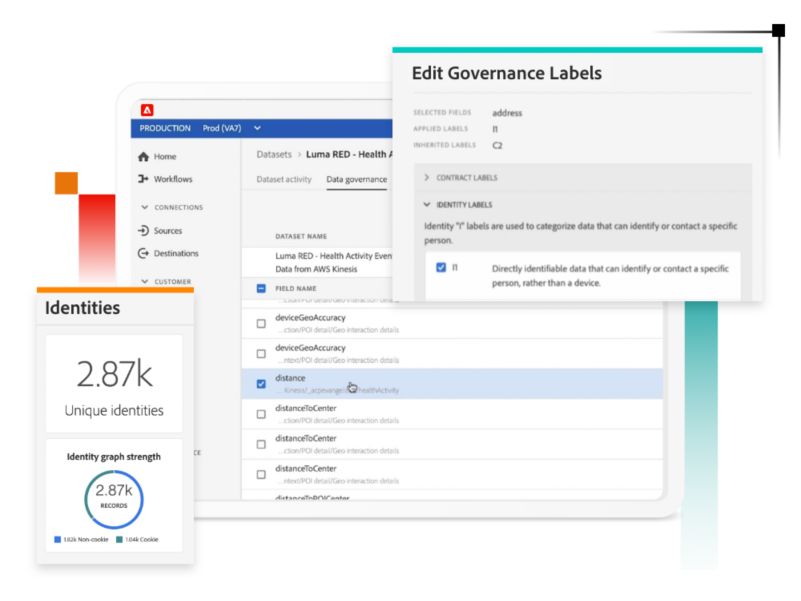The height and width of the screenshot is (601, 801).
Task: Click the teal Cookie legend swatch
Action: (x=119, y=539)
